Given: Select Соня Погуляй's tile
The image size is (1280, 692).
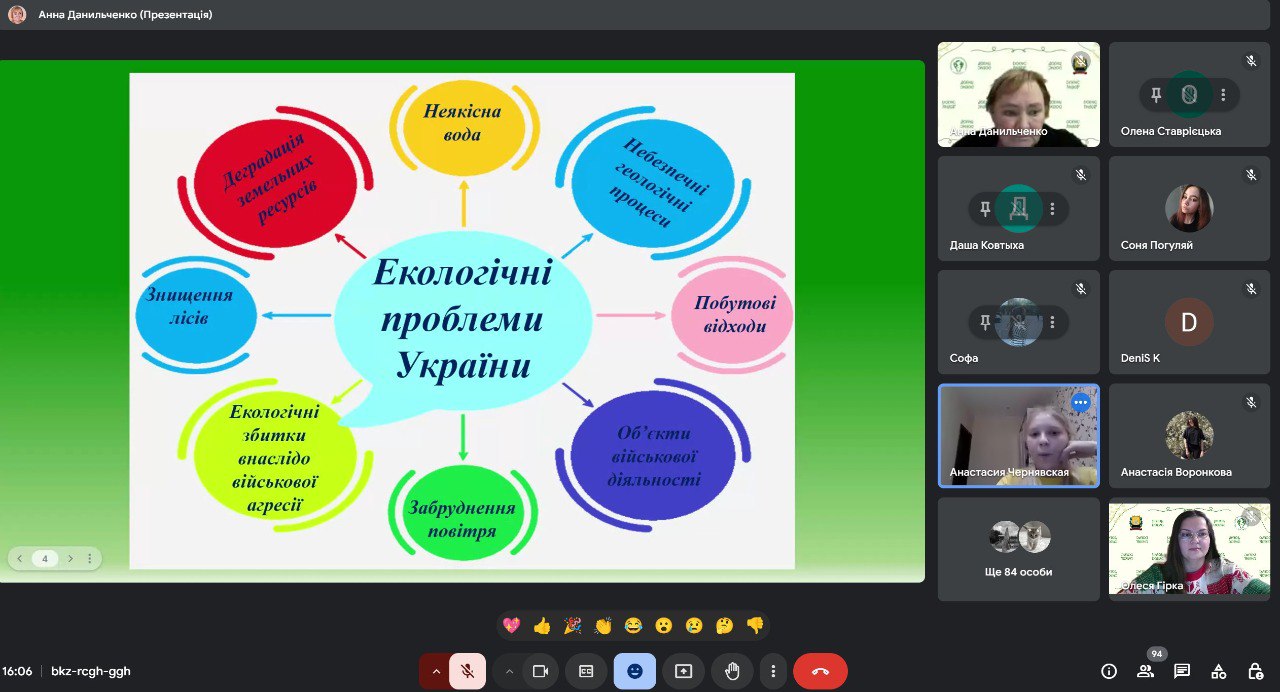Looking at the screenshot, I should coord(1189,208).
